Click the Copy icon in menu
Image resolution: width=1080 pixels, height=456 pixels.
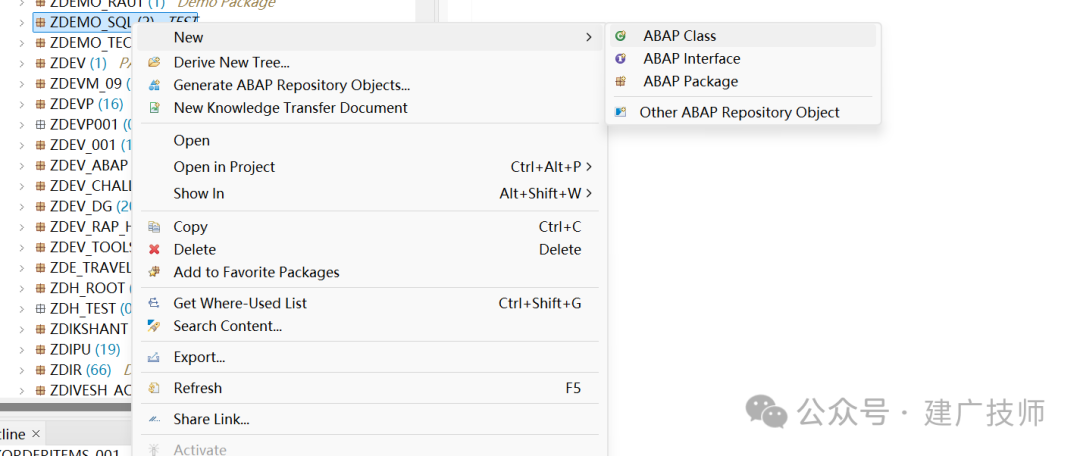coord(154,227)
